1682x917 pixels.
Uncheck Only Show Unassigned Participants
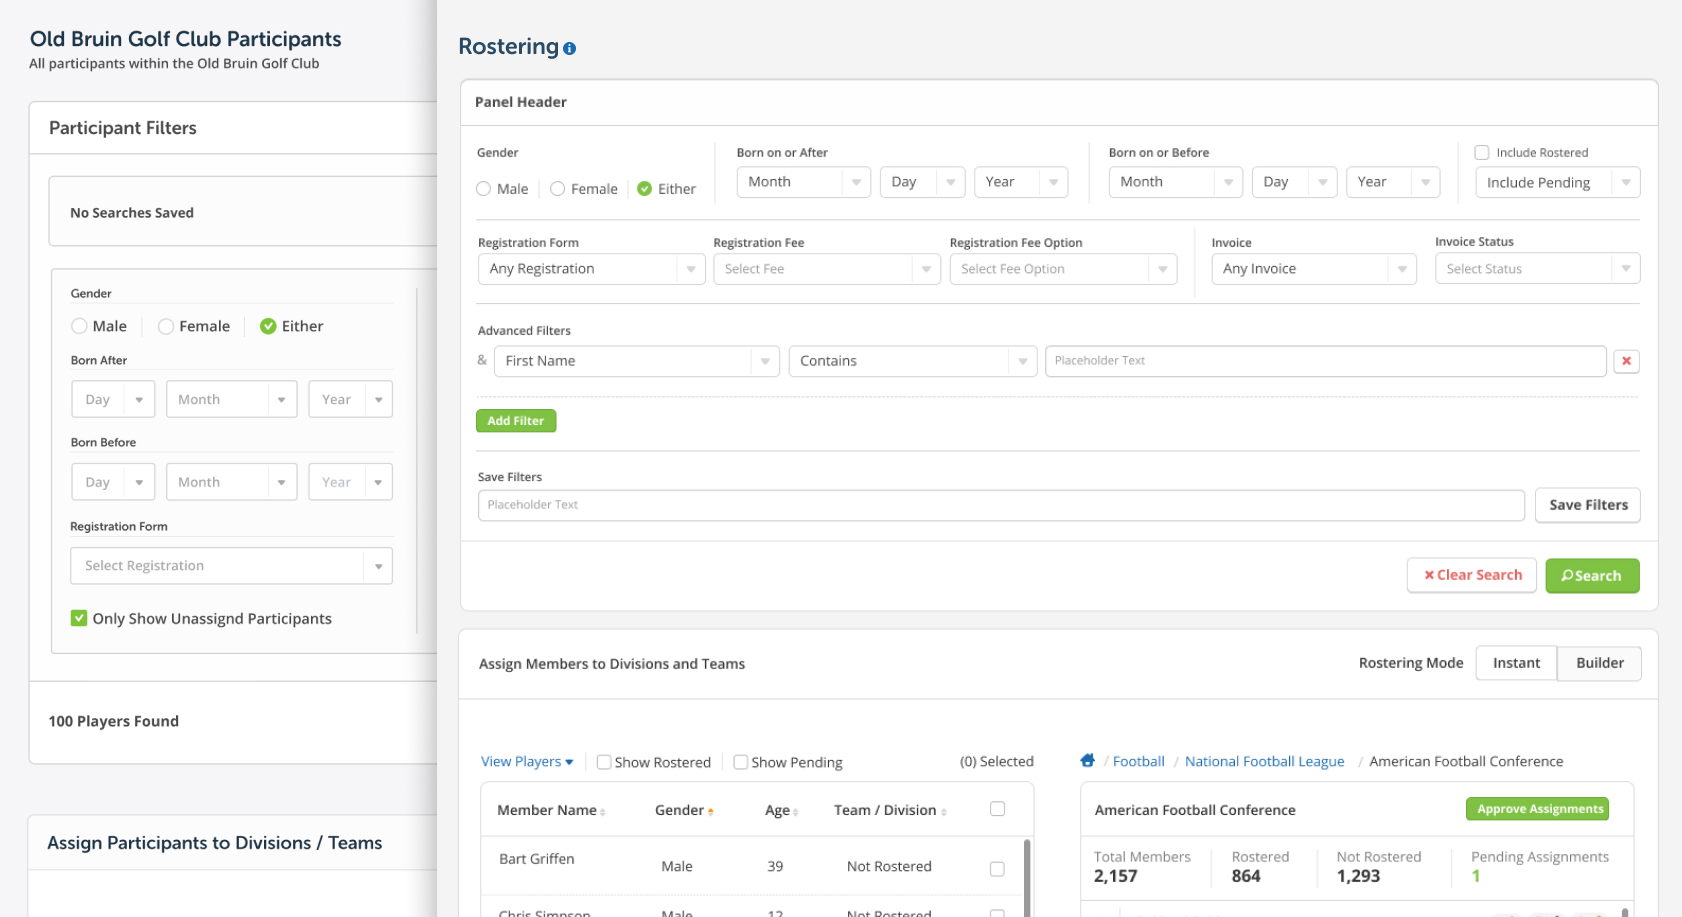click(79, 619)
